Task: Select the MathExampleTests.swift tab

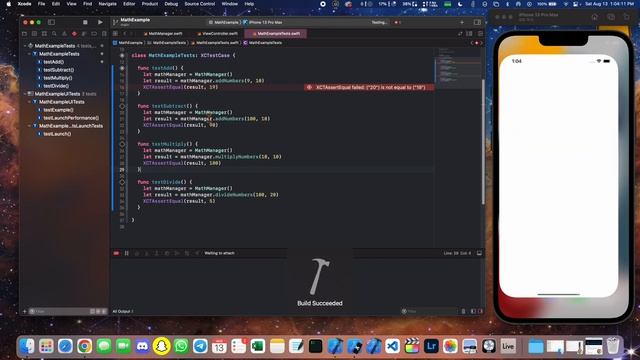Action: pos(276,33)
